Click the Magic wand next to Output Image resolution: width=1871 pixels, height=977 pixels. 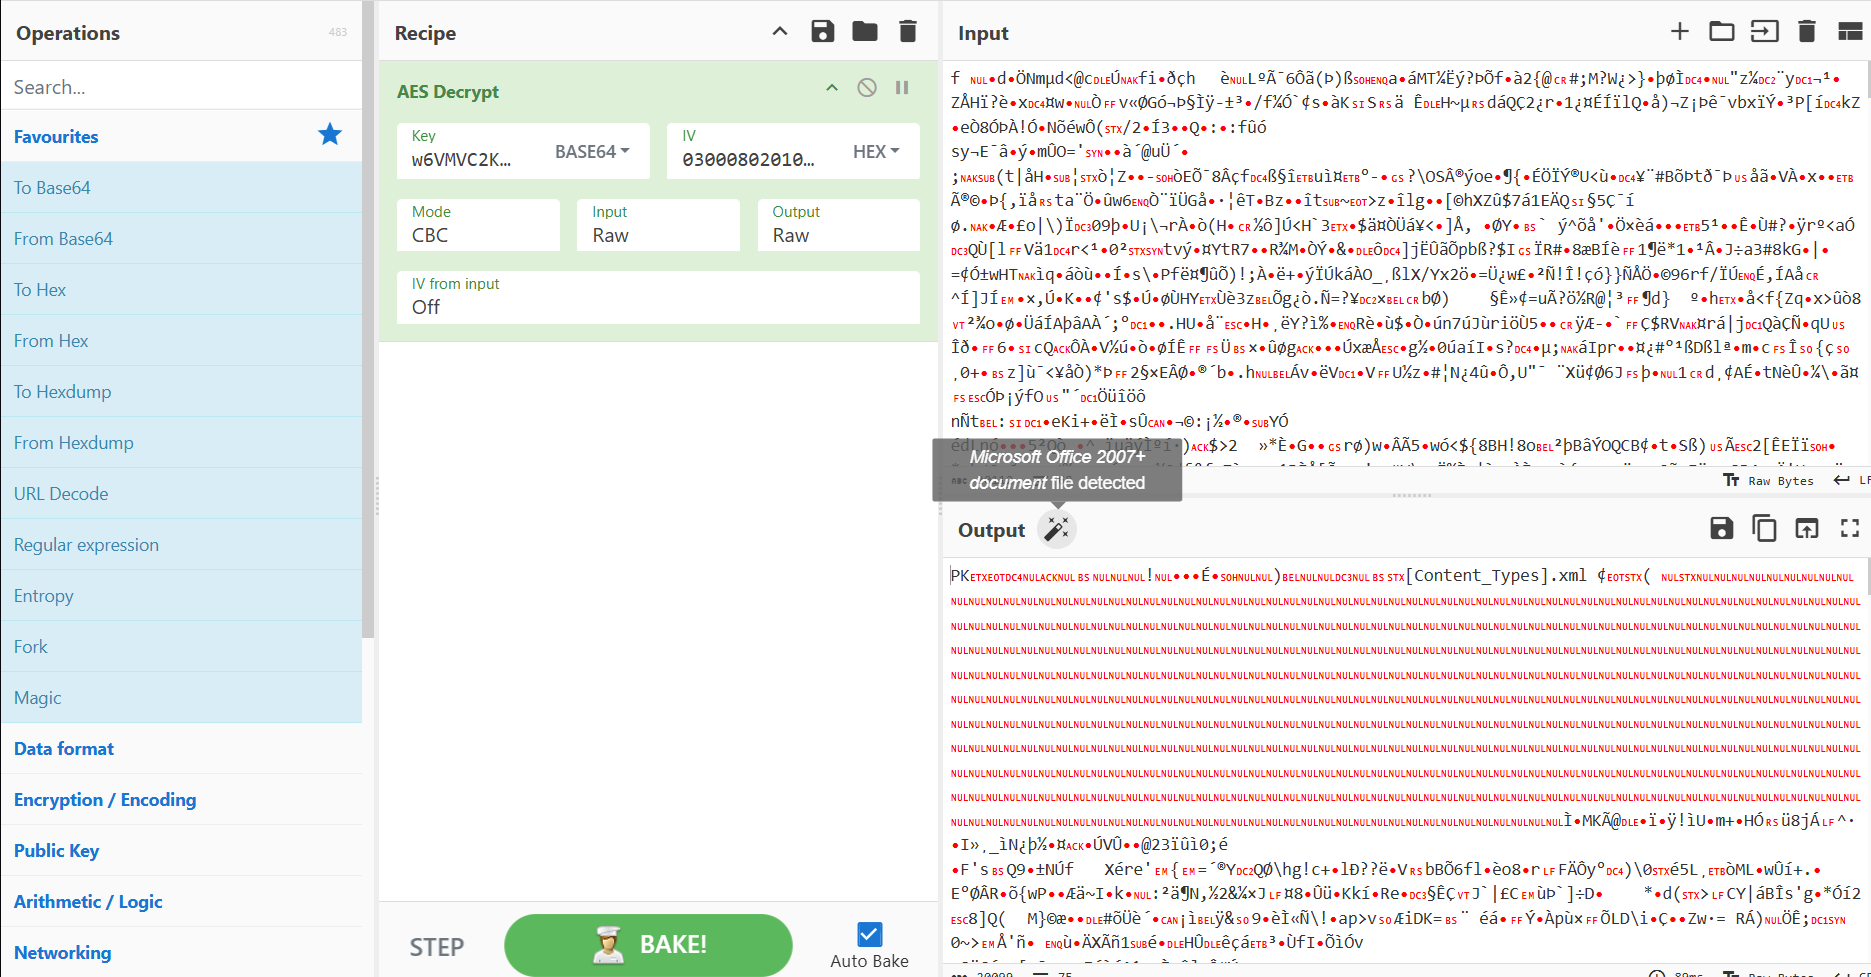[1057, 529]
